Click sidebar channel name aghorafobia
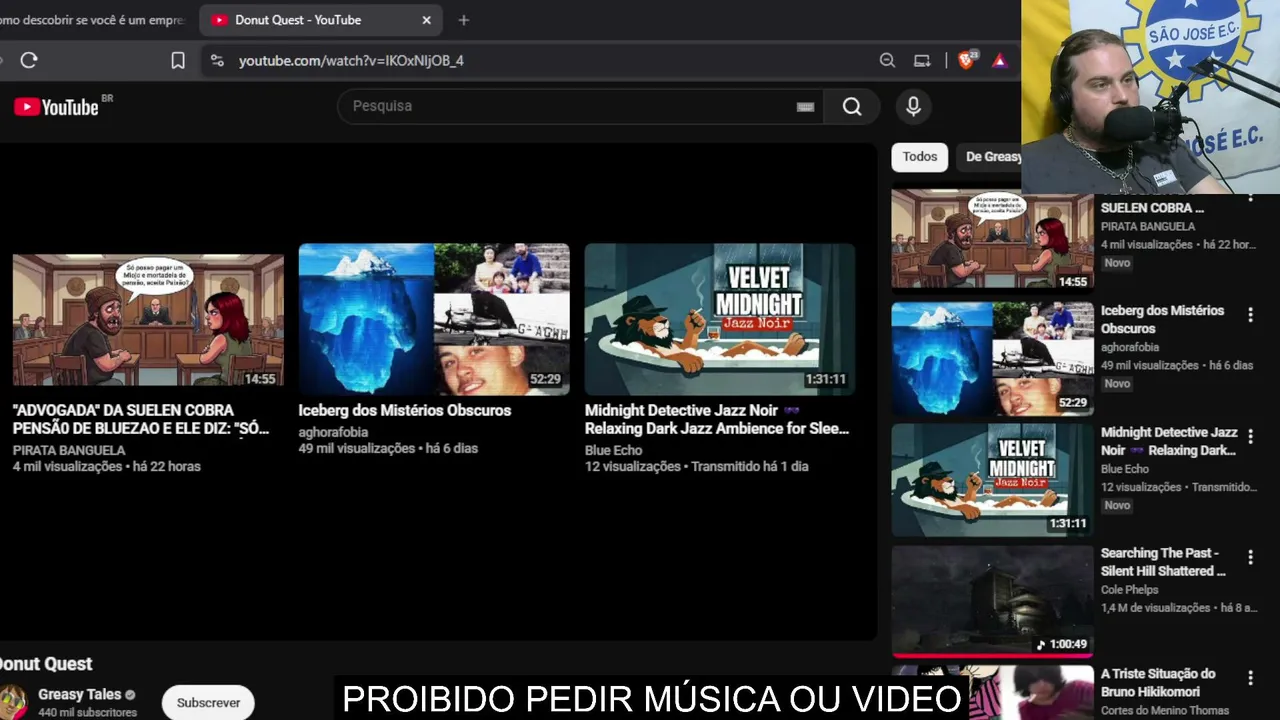1280x720 pixels. point(1130,347)
